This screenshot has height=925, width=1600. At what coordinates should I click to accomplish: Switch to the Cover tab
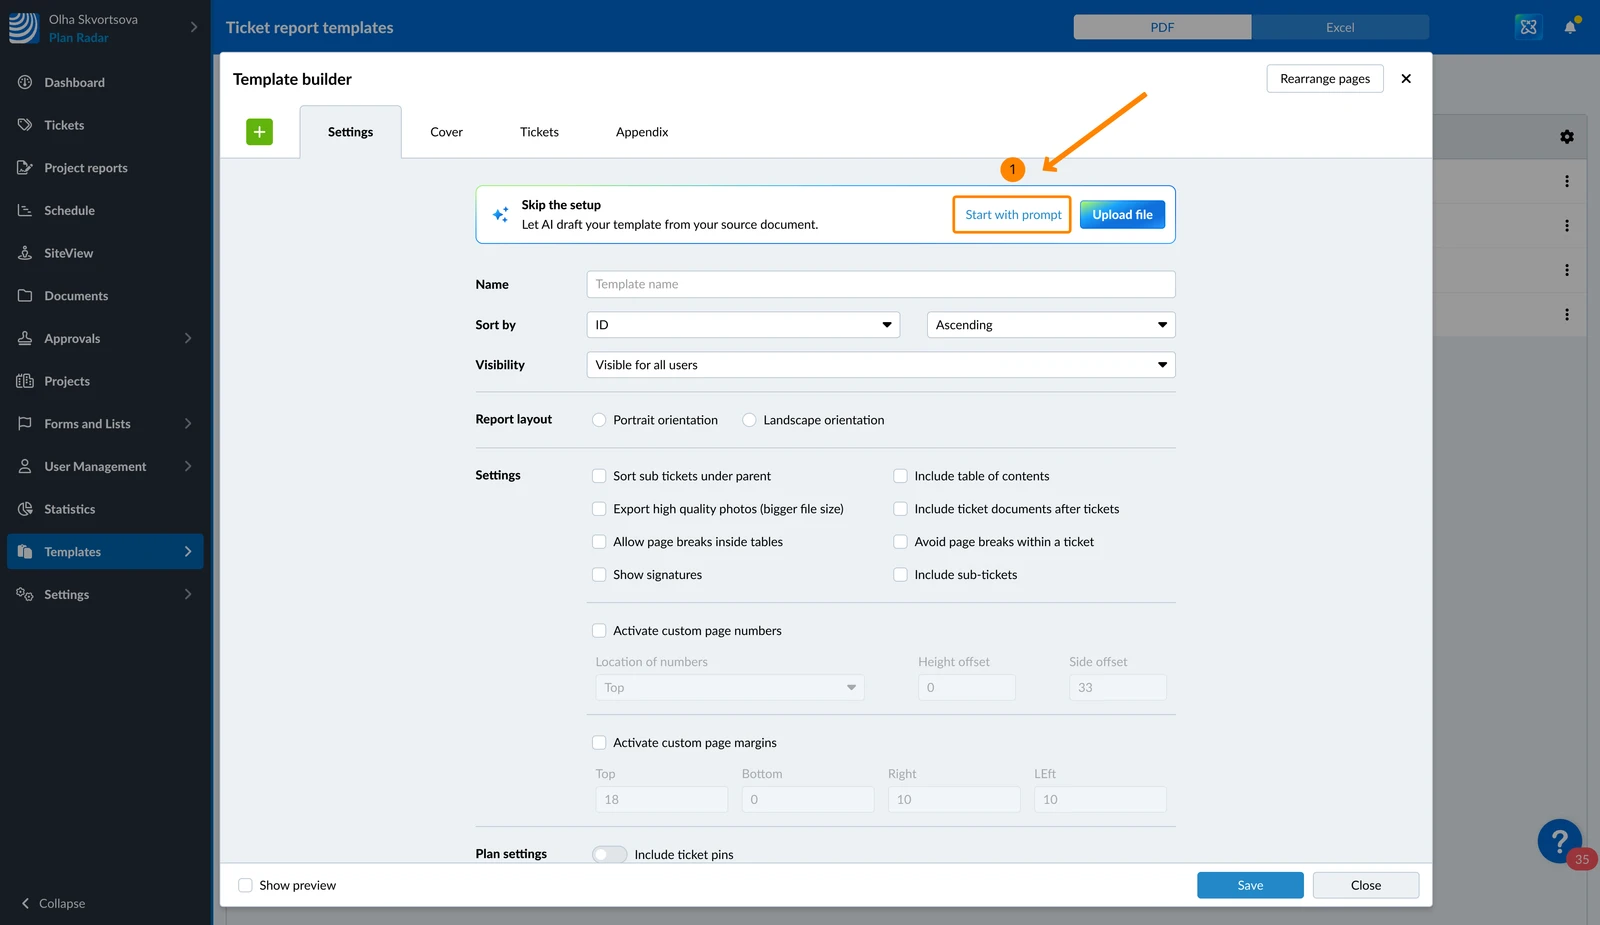pos(446,132)
